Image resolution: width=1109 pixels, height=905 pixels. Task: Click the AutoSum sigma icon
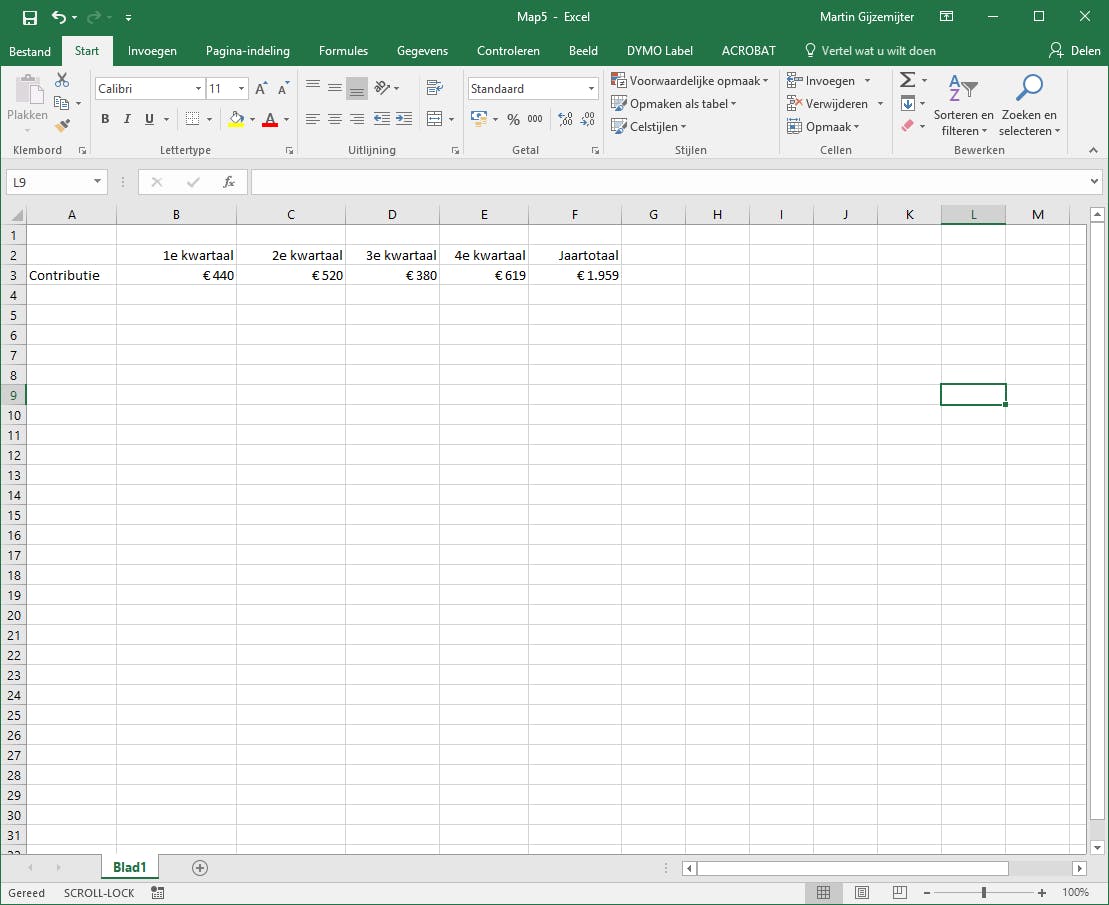(x=907, y=80)
